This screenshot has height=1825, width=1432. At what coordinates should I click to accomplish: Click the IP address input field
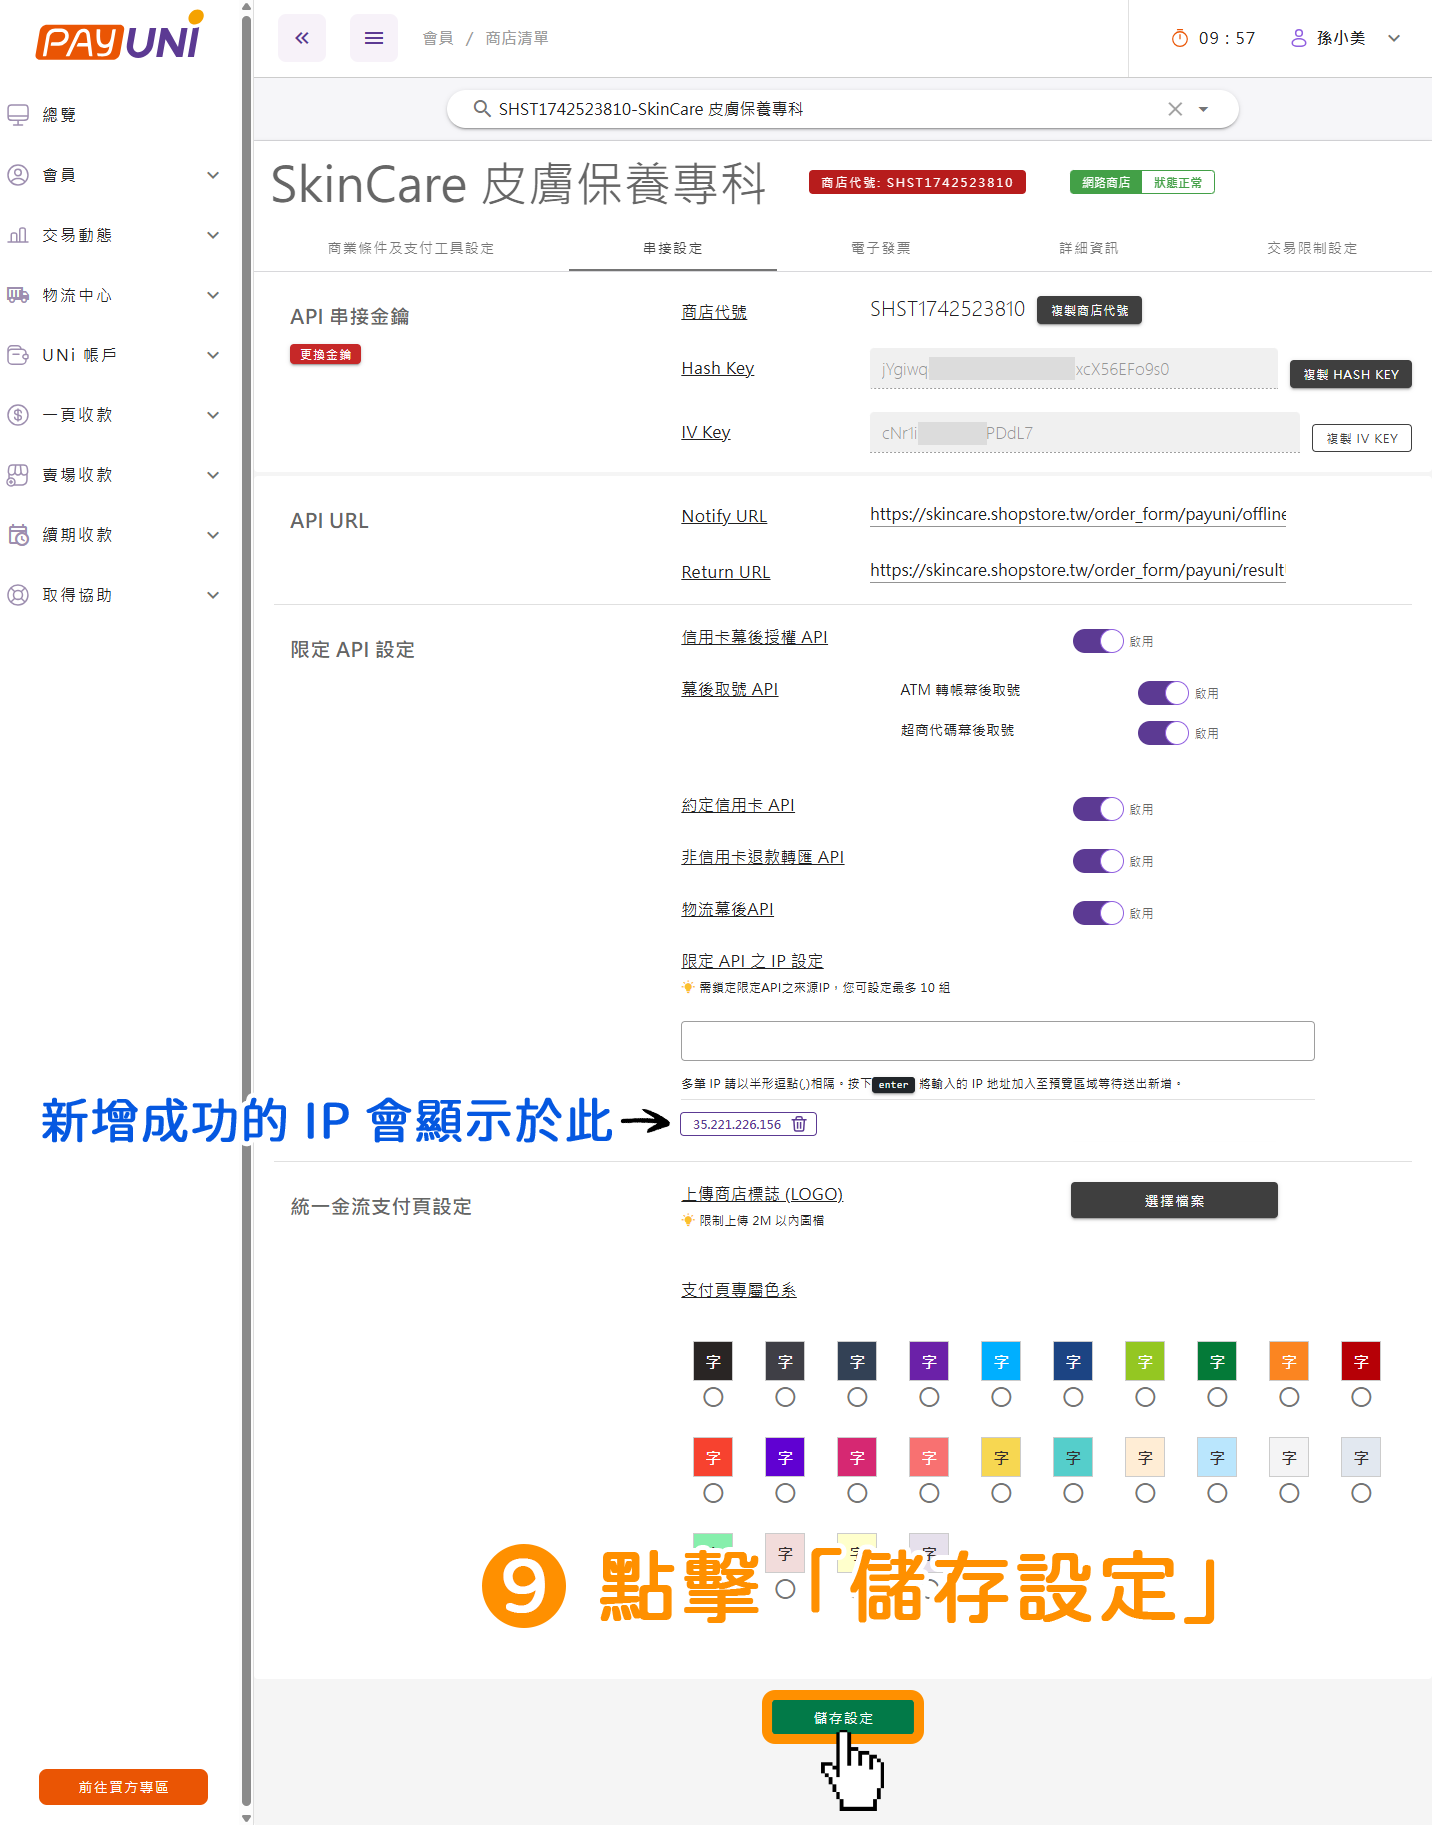(x=997, y=1041)
